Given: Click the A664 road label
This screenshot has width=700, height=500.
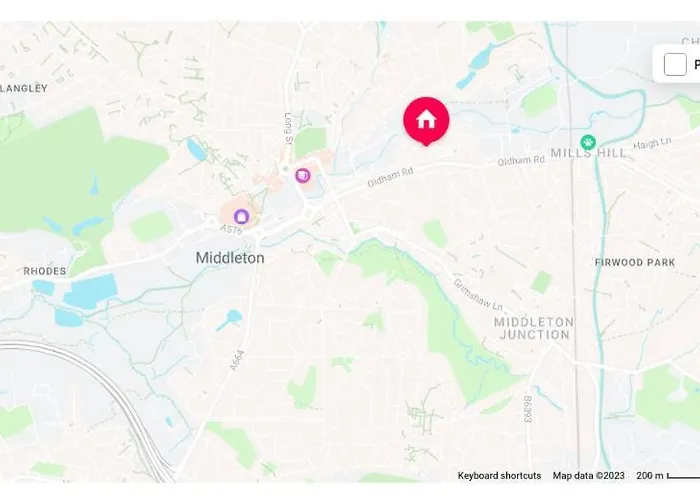Looking at the screenshot, I should coord(237,360).
